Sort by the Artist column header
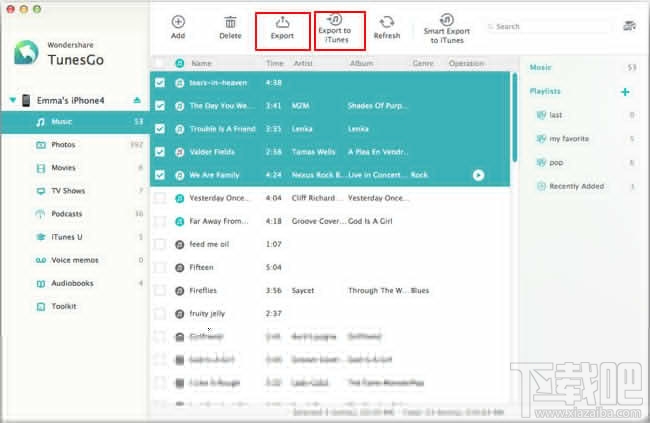Viewport: 650px width, 423px height. (303, 63)
